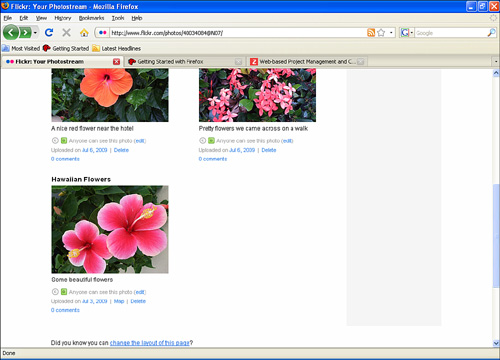Open the History menu
This screenshot has width=500, height=360.
63,18
